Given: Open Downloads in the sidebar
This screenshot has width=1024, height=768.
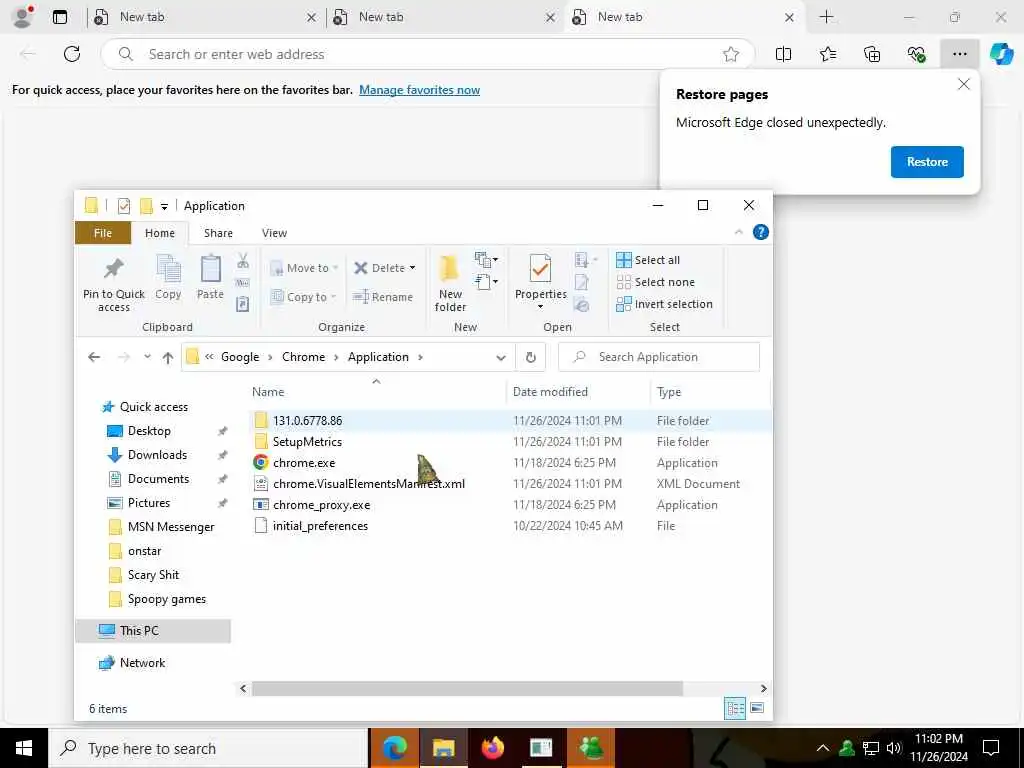Looking at the screenshot, I should pos(157,455).
